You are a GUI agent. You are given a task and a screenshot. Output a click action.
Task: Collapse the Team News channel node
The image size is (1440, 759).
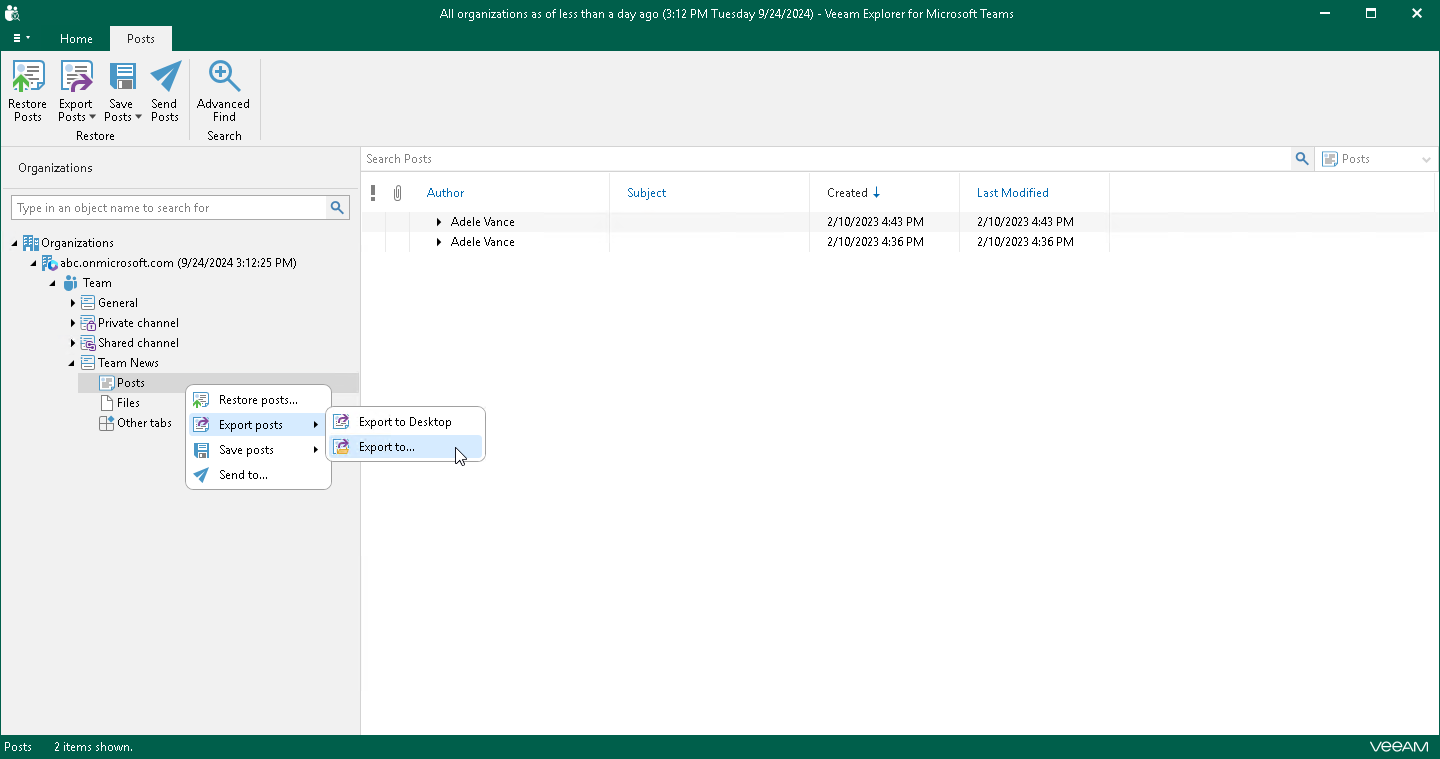72,363
